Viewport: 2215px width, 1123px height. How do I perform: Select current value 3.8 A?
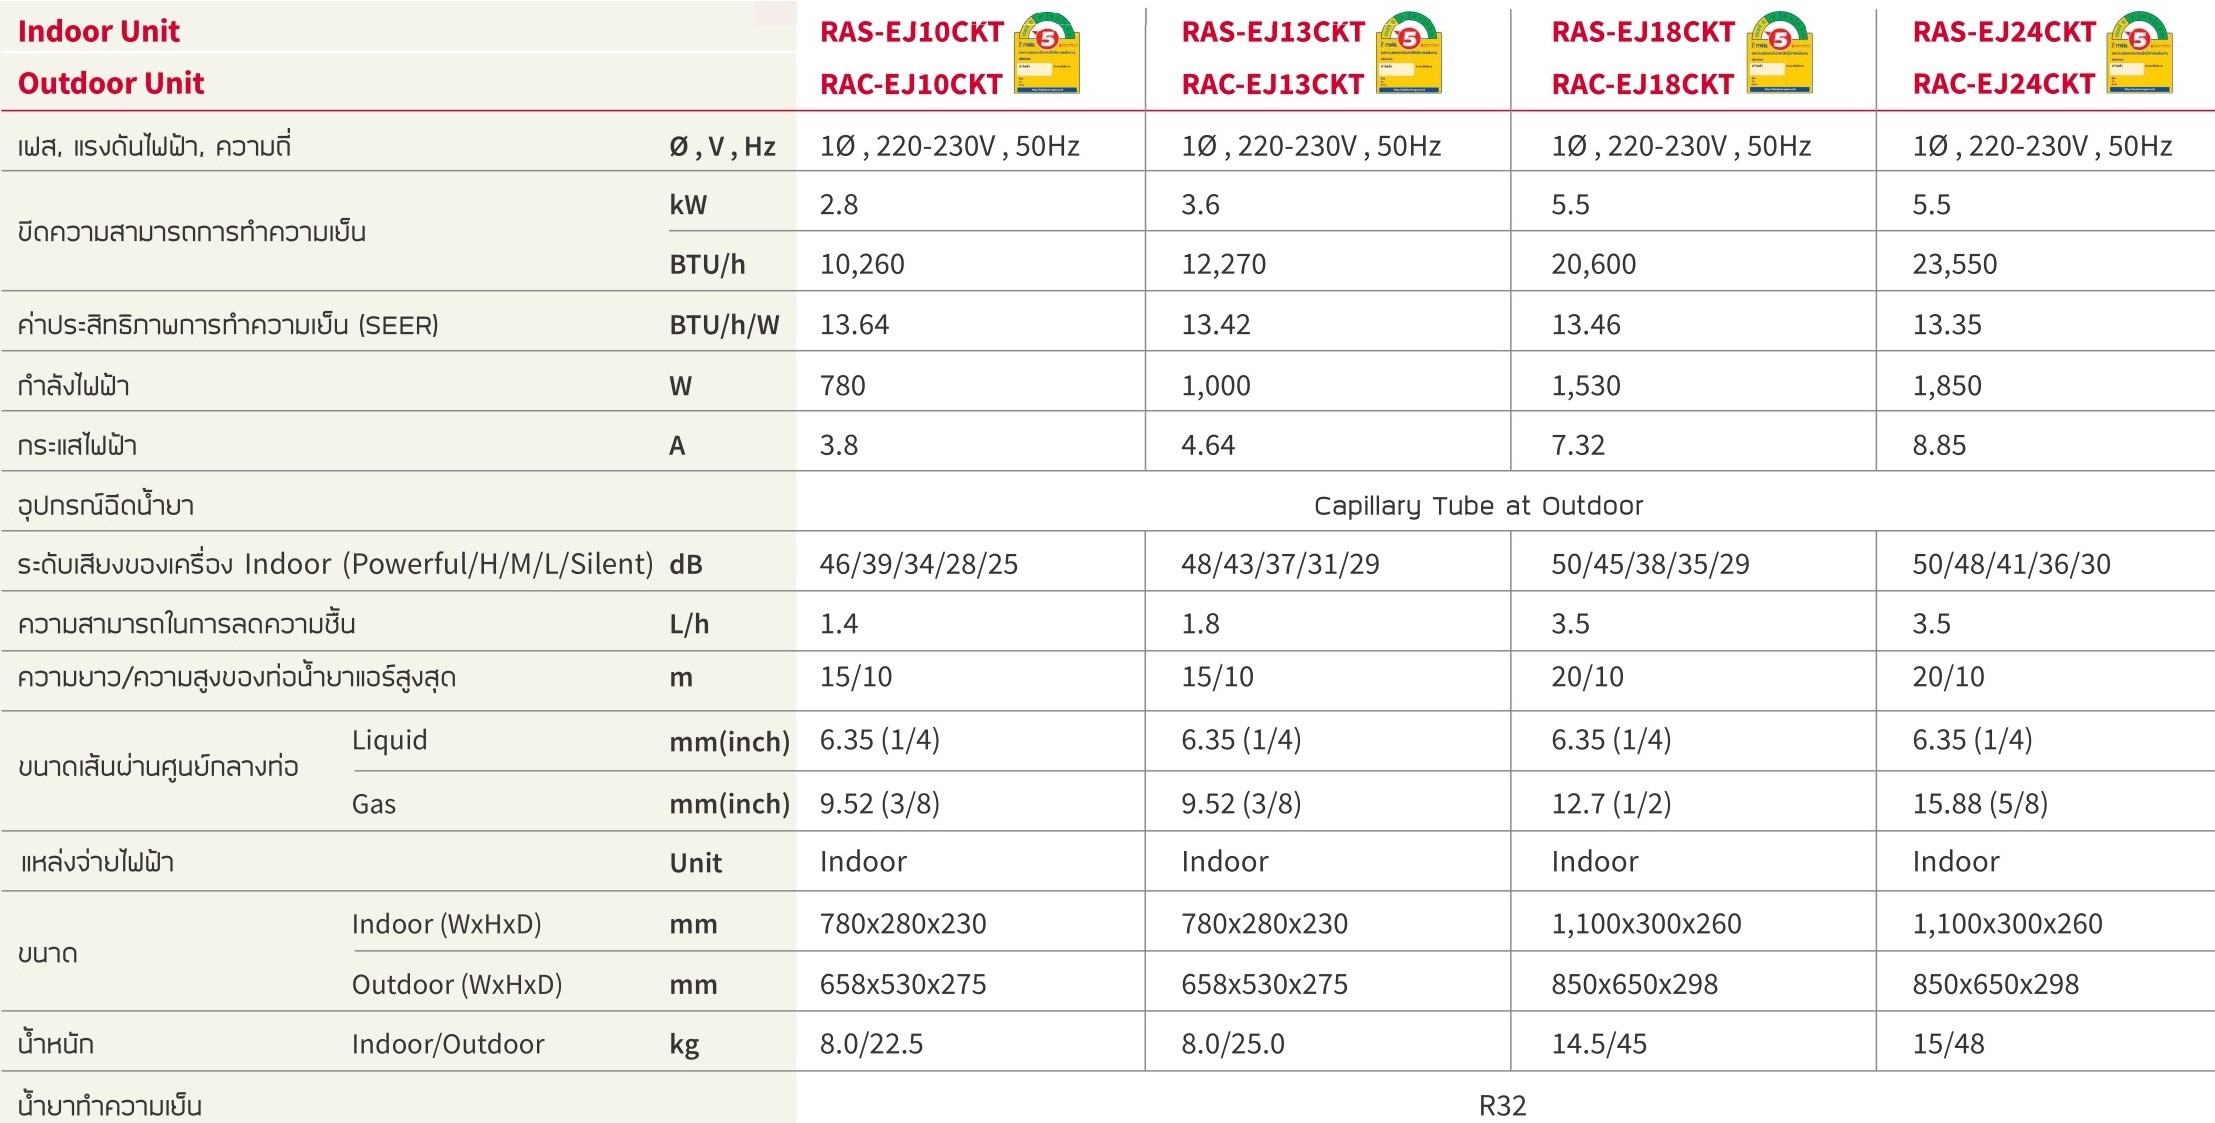839,446
